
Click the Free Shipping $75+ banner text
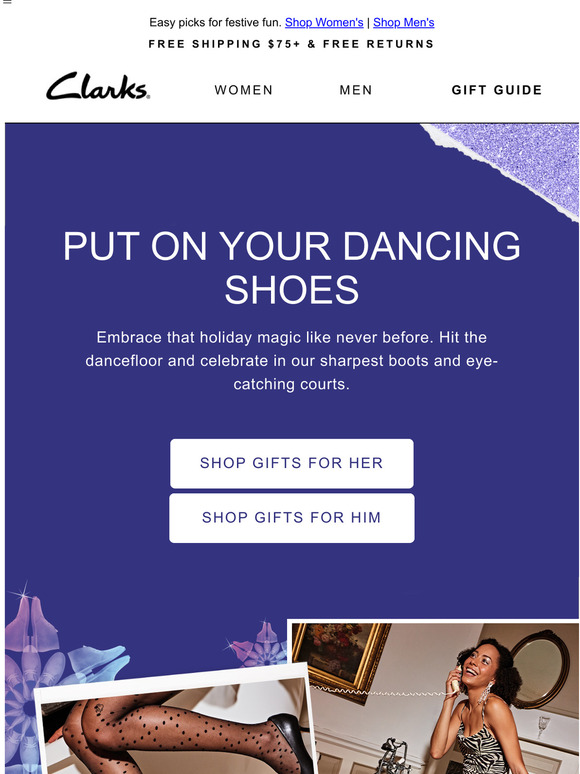click(x=291, y=44)
